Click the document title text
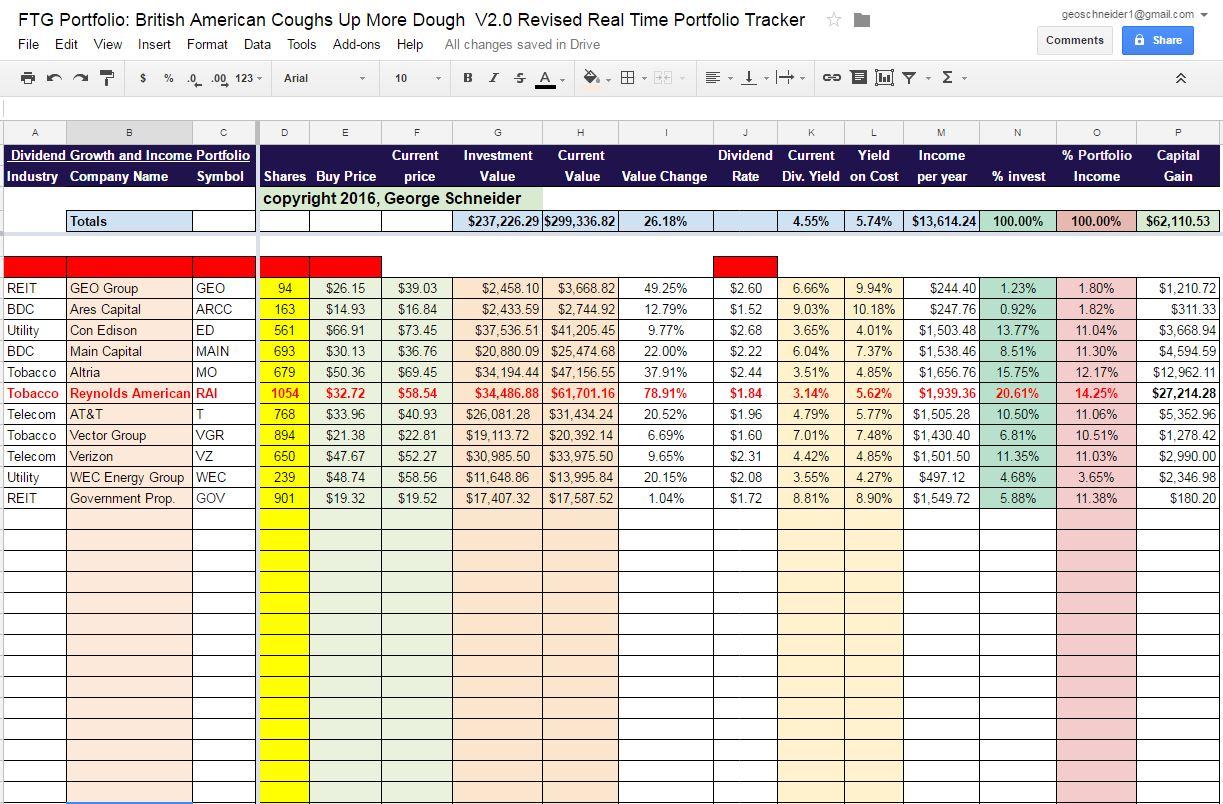 pyautogui.click(x=411, y=20)
